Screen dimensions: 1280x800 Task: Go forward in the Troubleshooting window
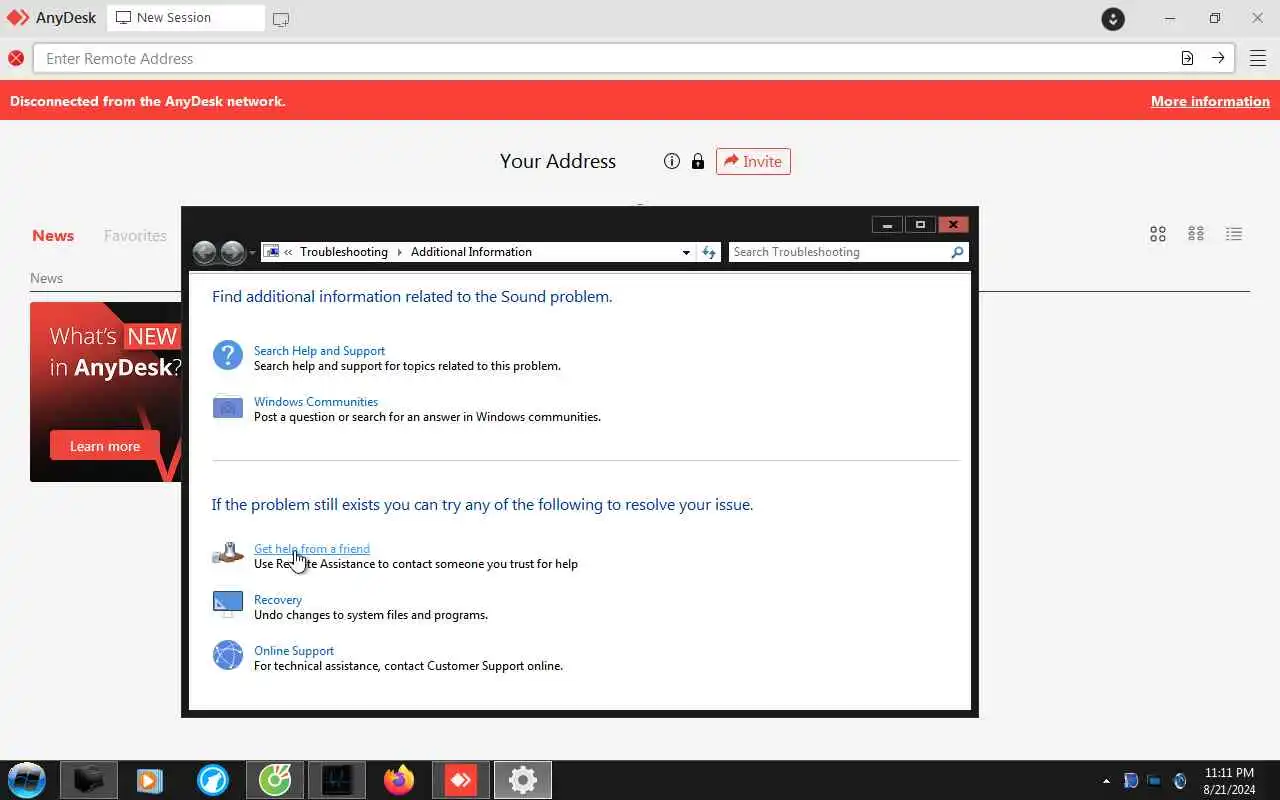click(232, 252)
